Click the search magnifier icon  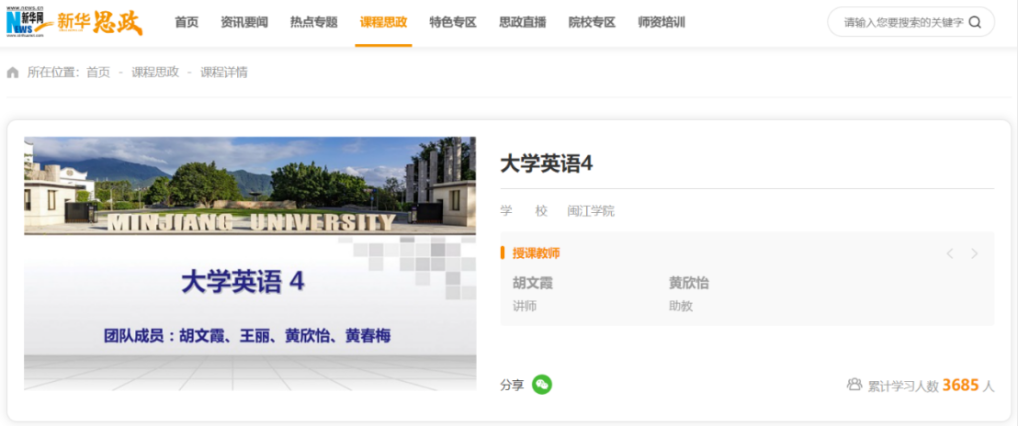pos(975,23)
